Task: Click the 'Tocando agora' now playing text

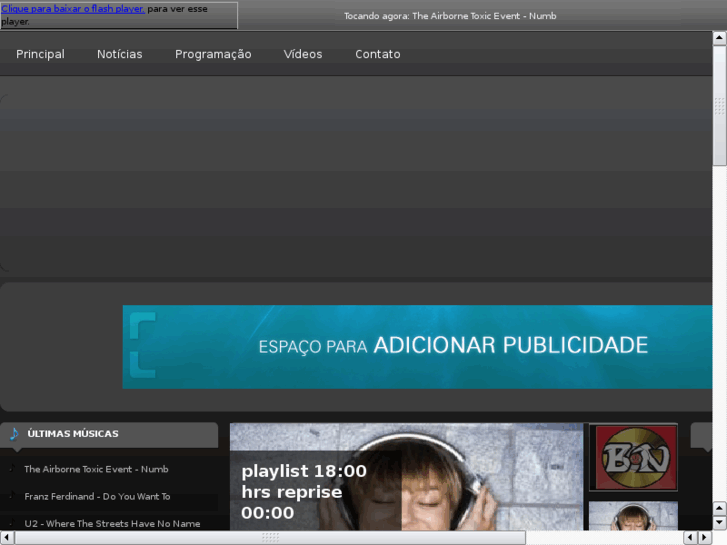Action: coord(450,16)
